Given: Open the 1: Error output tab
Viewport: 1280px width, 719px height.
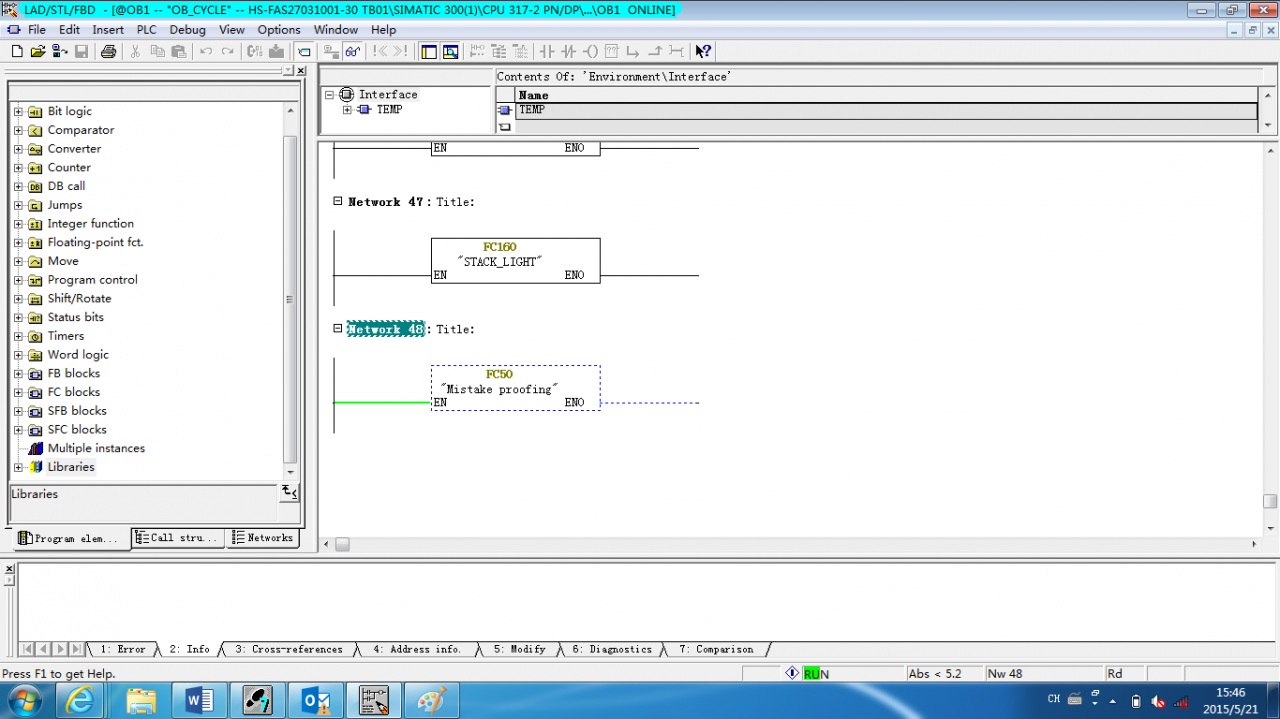Looking at the screenshot, I should tap(122, 649).
